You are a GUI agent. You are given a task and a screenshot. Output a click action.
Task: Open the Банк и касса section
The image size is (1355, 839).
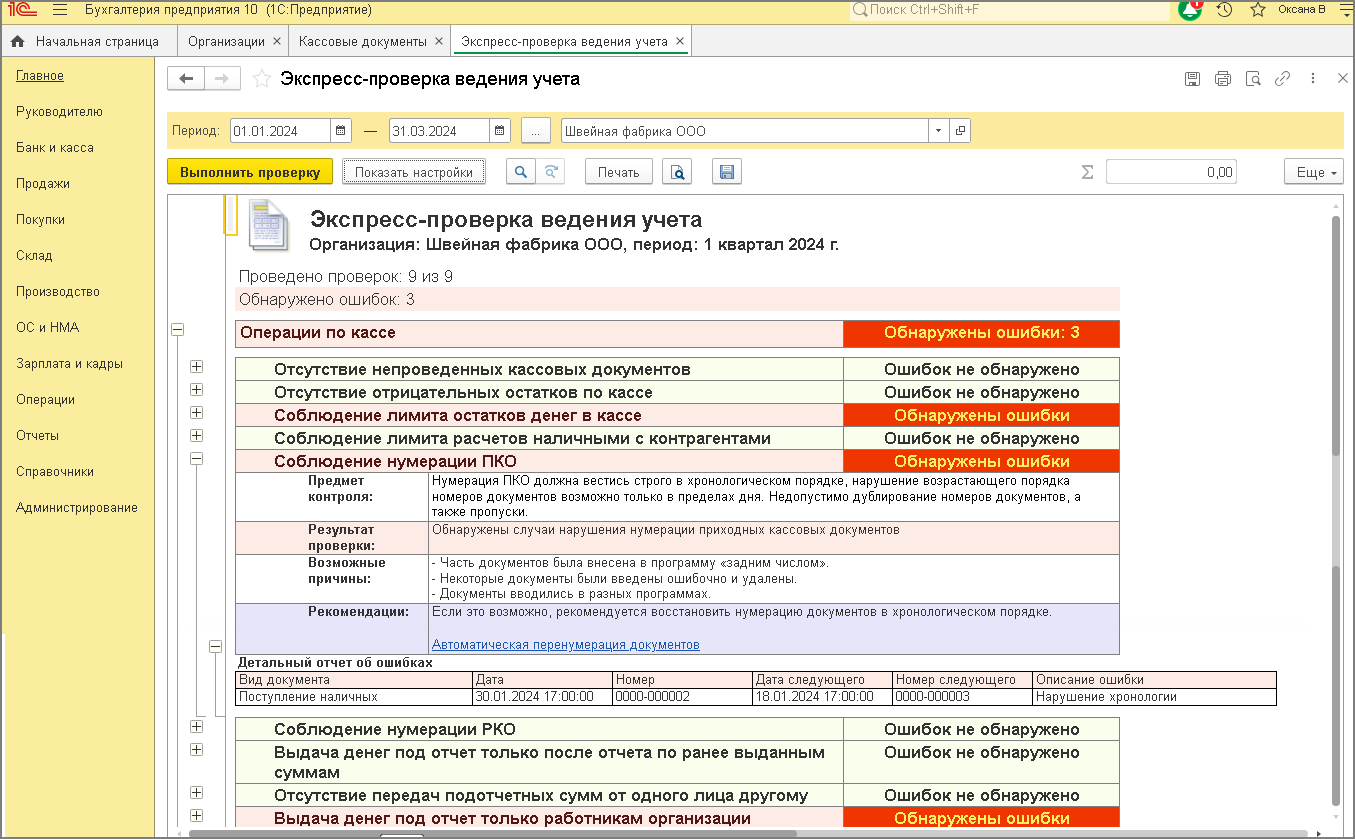(55, 148)
